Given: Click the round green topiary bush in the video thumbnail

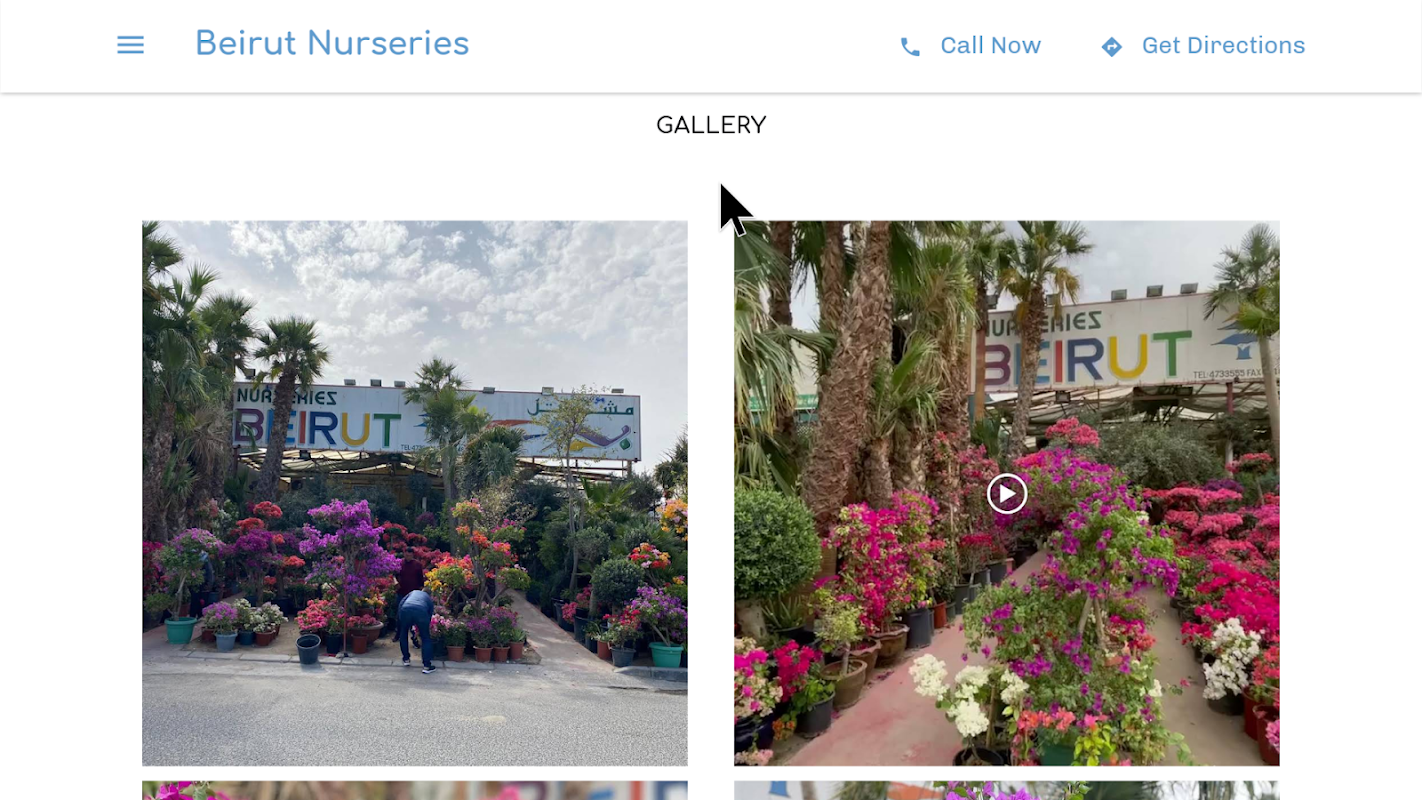Looking at the screenshot, I should point(775,543).
